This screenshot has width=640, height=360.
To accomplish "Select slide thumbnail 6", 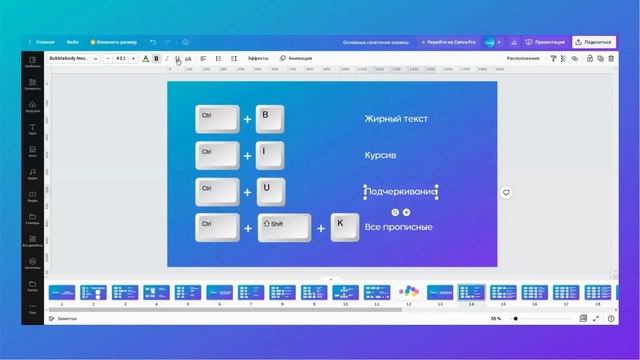I will (219, 293).
